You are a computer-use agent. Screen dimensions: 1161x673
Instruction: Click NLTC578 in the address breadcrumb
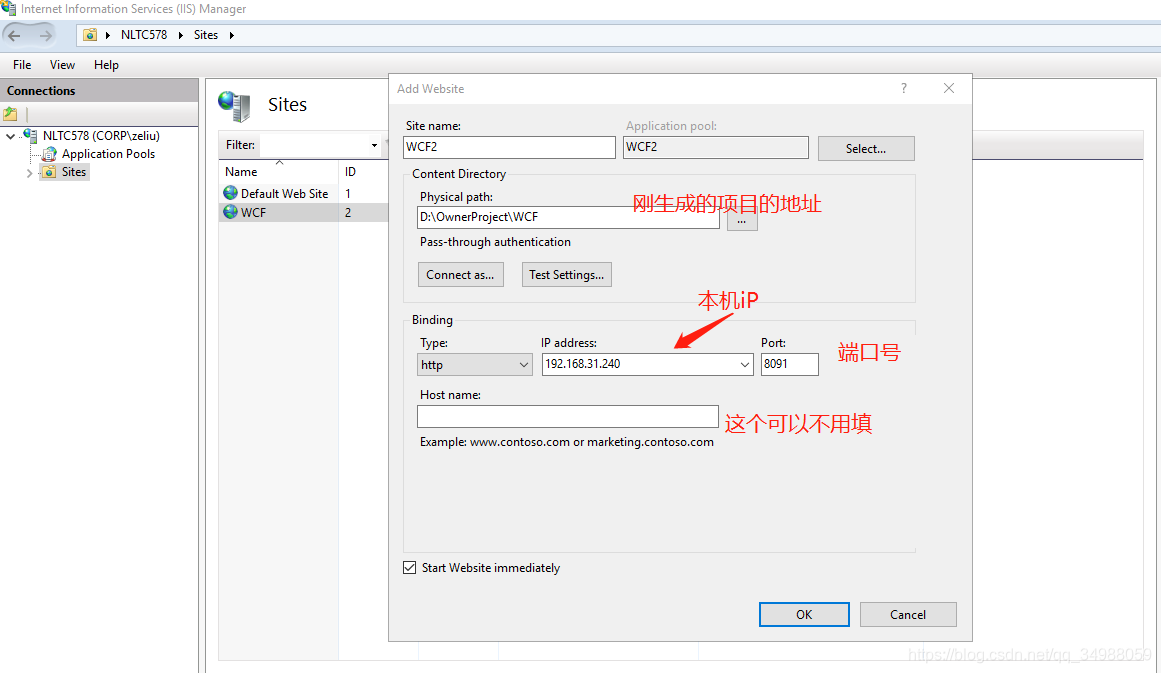click(x=144, y=35)
